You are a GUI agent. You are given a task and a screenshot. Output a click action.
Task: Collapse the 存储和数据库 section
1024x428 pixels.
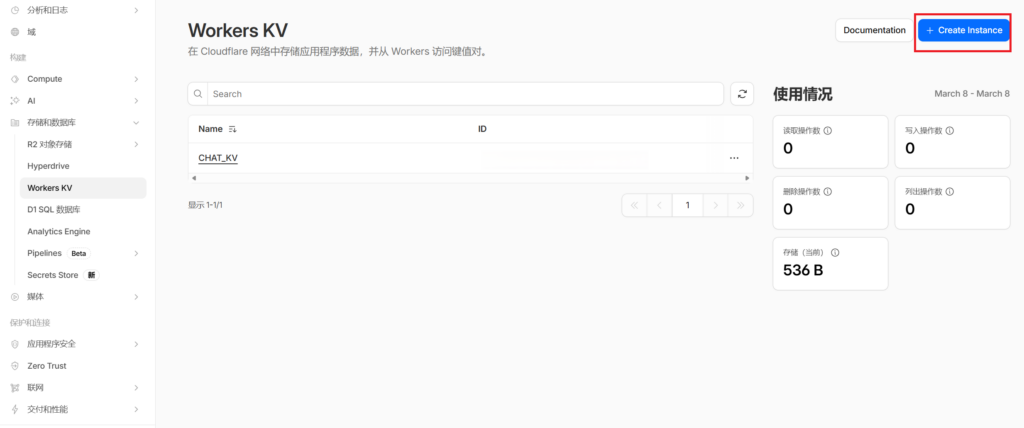136,123
